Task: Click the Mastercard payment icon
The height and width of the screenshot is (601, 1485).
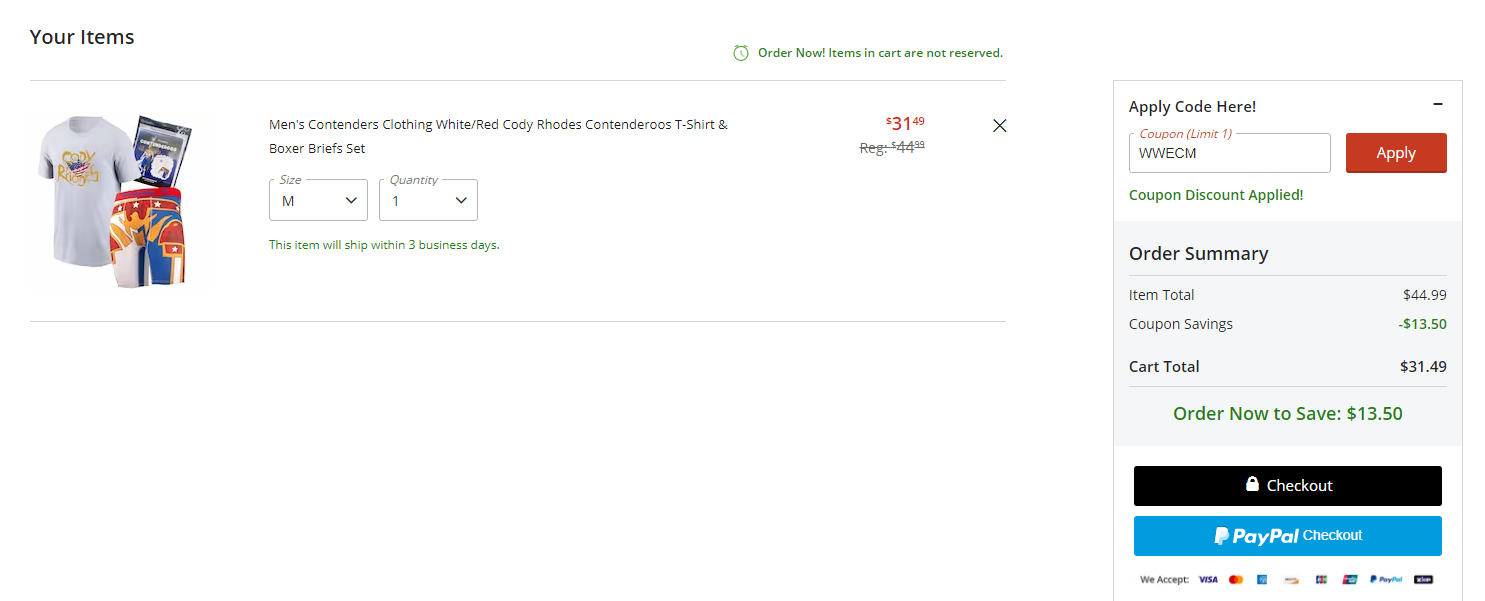Action: 1236,579
